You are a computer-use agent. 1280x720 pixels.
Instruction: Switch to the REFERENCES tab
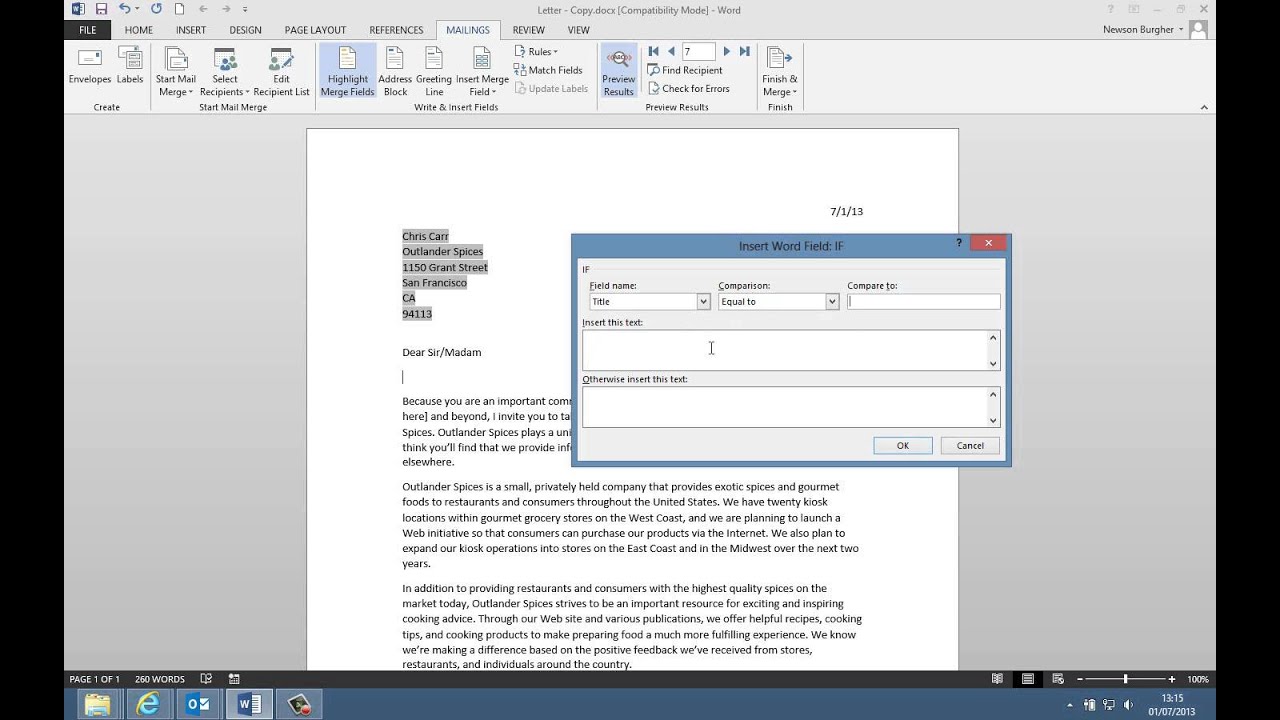tap(396, 30)
